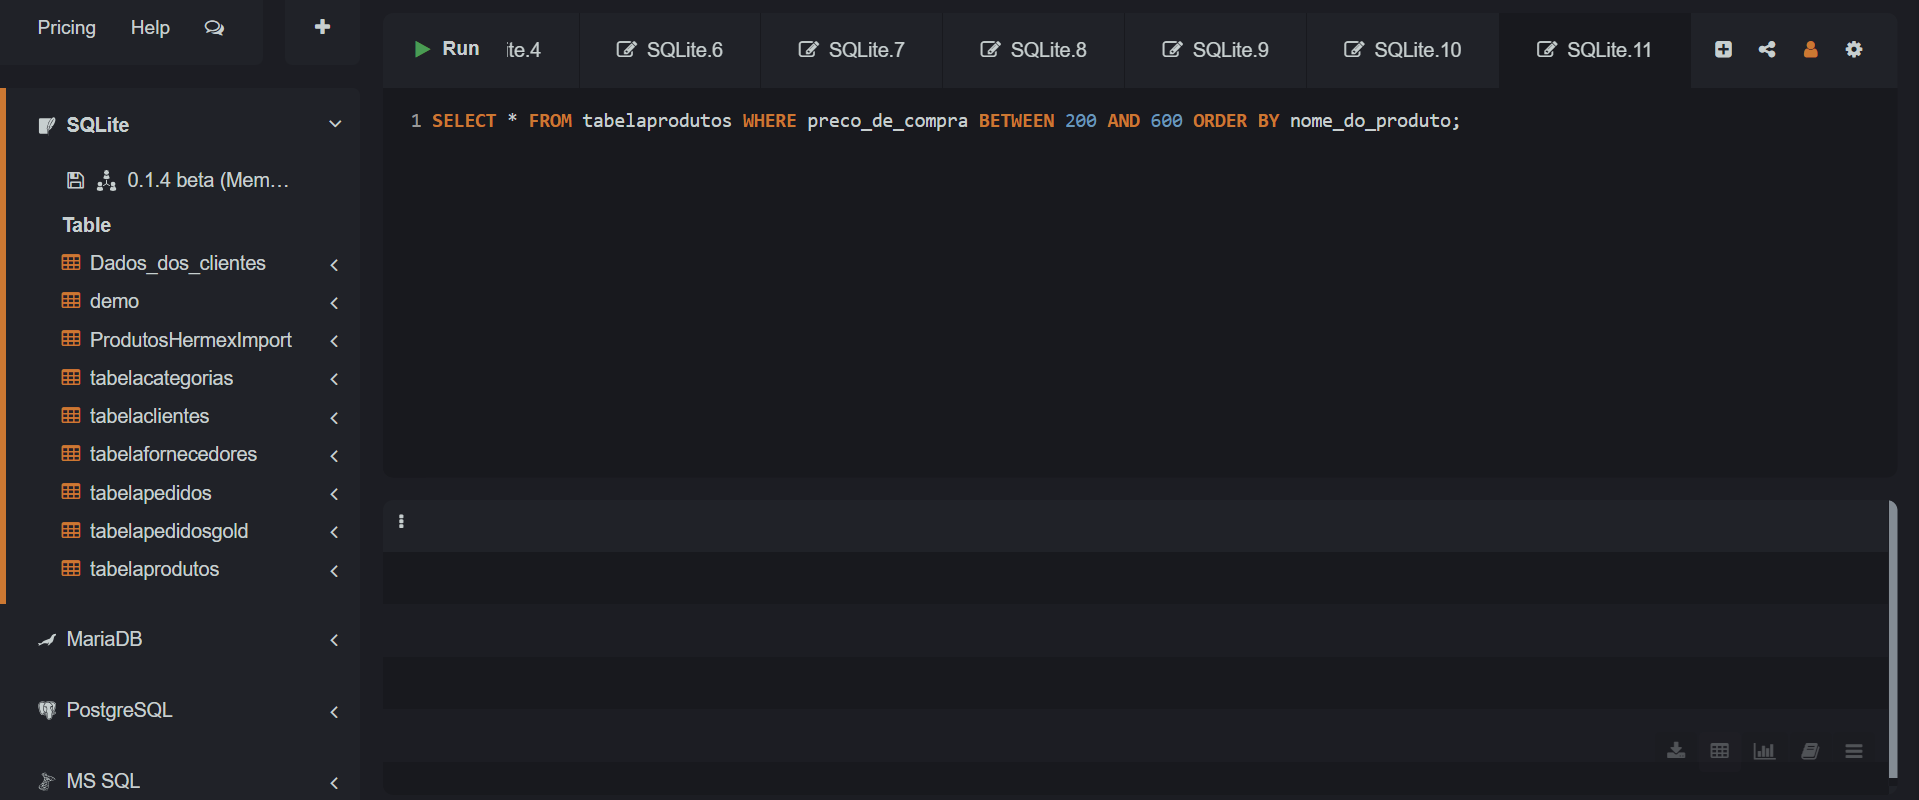Expand tabelaprodutos chevron

(x=334, y=571)
